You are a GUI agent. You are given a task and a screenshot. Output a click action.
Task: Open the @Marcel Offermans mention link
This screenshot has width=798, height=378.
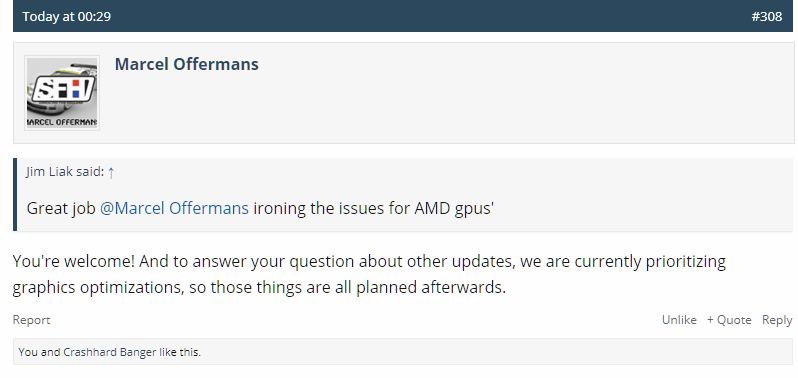coord(174,209)
